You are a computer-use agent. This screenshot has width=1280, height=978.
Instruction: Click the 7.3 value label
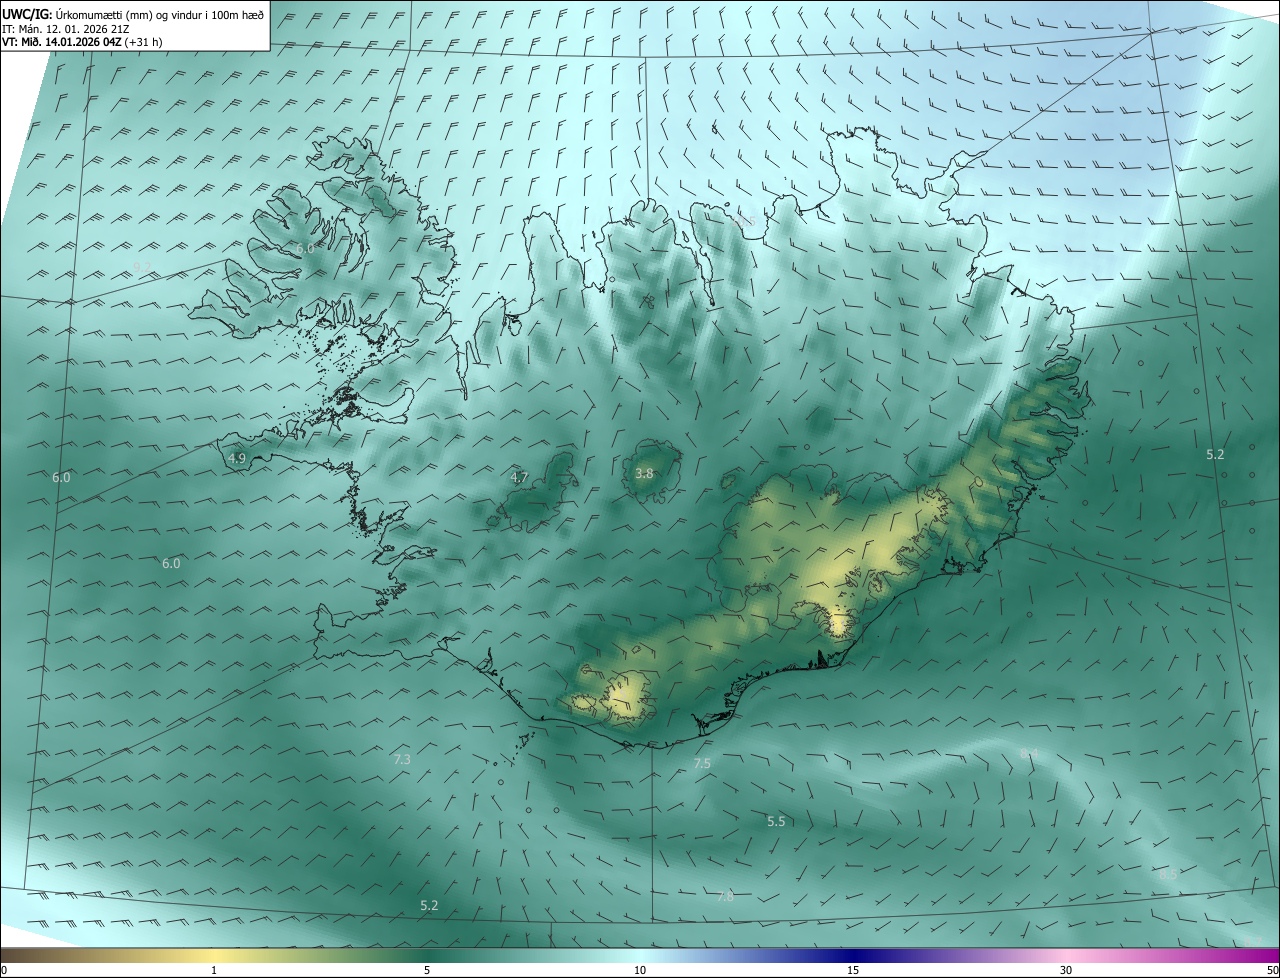402,760
